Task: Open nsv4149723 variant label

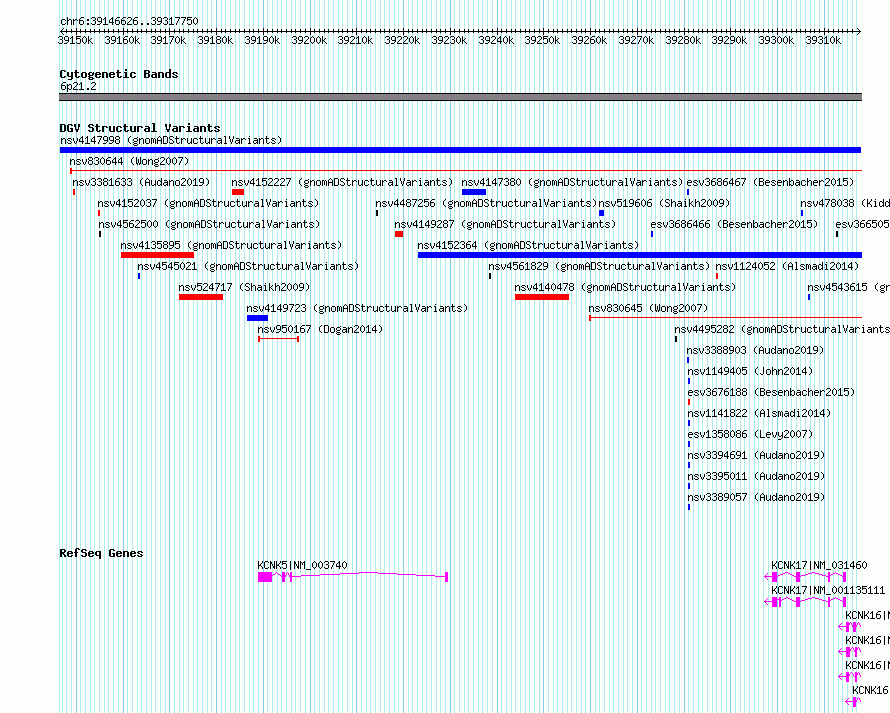Action: pos(357,308)
